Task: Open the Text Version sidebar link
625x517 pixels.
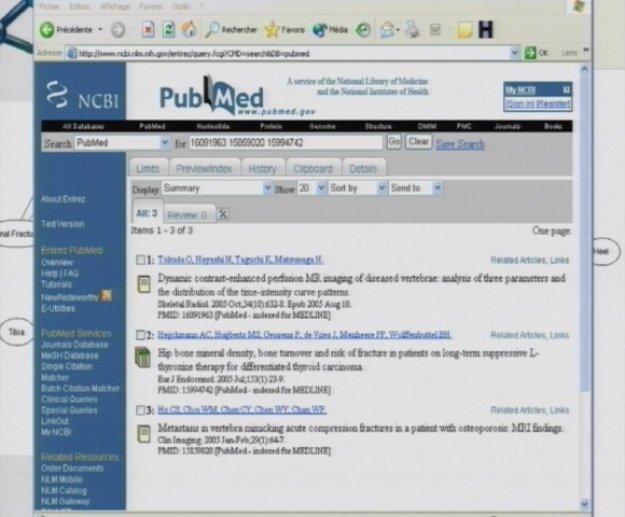Action: tap(63, 224)
